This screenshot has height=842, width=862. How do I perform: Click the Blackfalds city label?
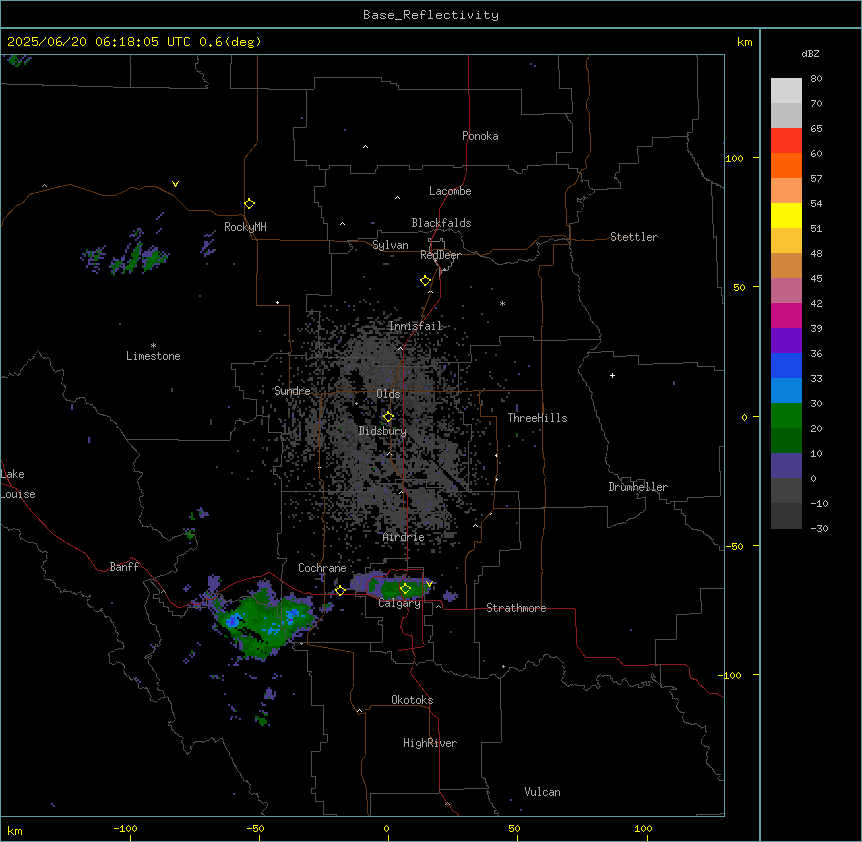click(x=441, y=223)
